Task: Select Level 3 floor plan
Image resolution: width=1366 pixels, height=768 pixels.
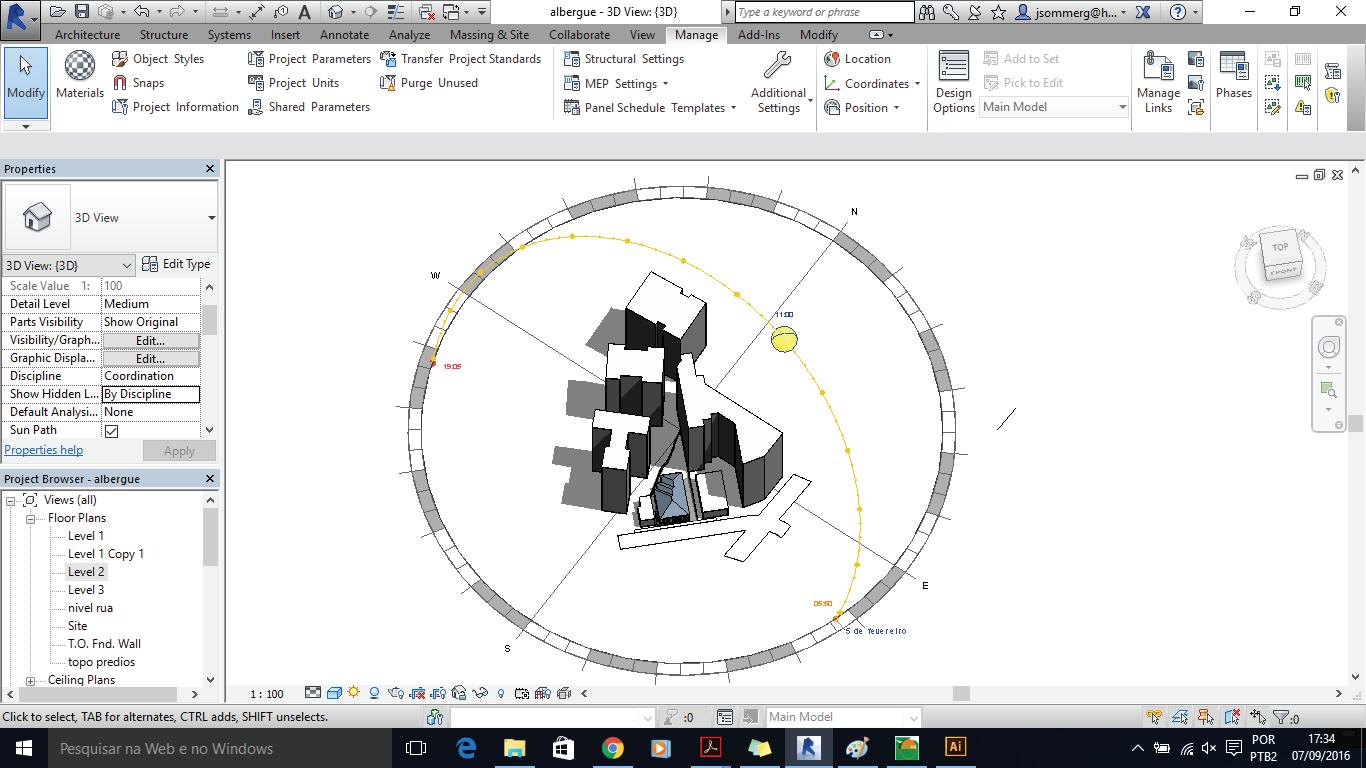Action: click(86, 590)
